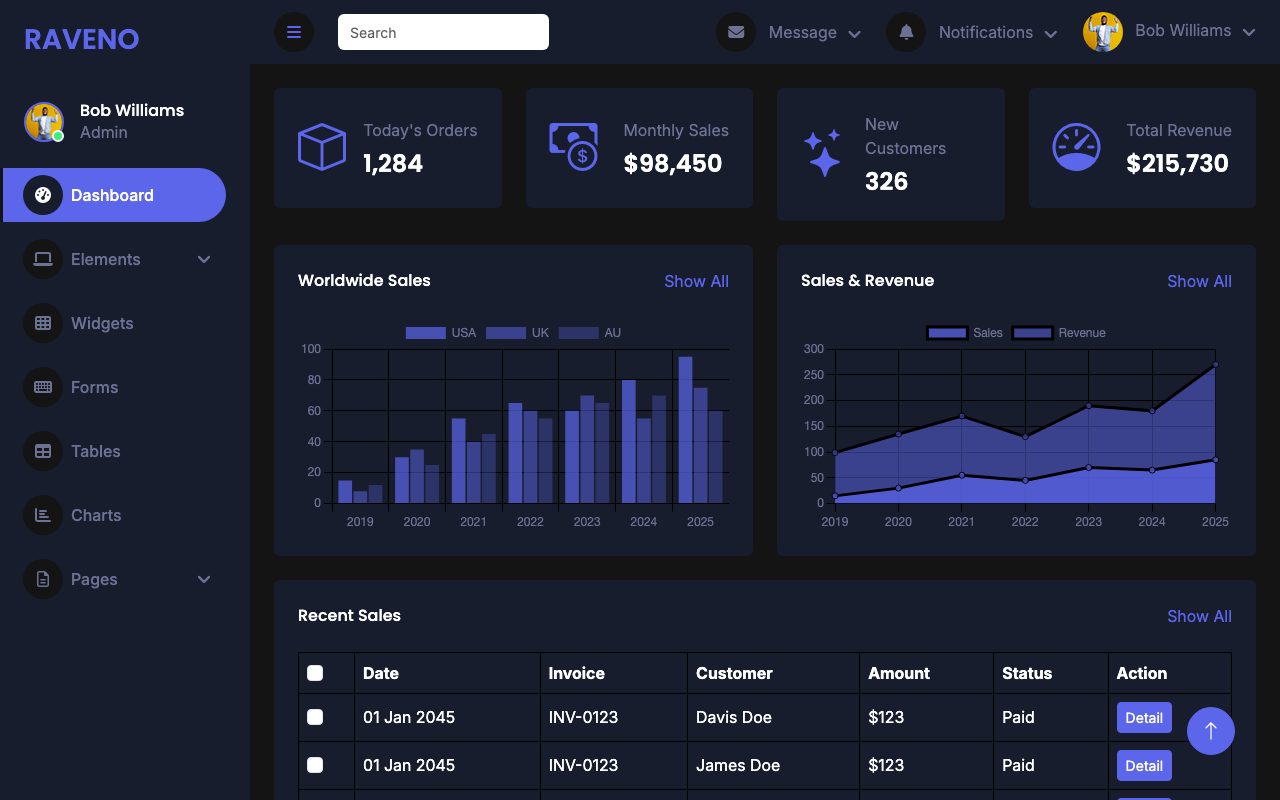Image resolution: width=1280 pixels, height=800 pixels.
Task: Click Detail button for Davis Doe
Action: (x=1144, y=717)
